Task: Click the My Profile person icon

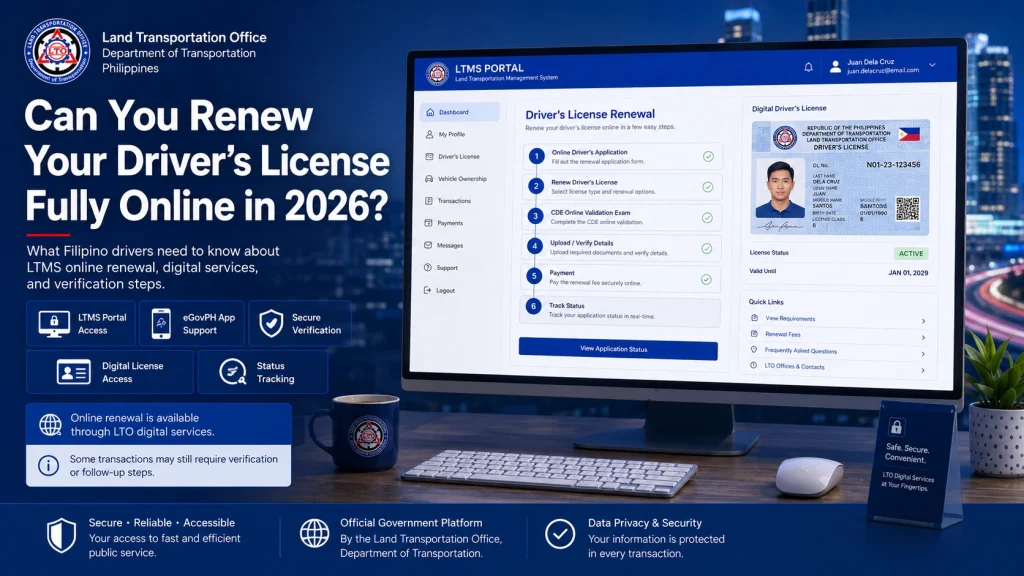Action: click(429, 135)
